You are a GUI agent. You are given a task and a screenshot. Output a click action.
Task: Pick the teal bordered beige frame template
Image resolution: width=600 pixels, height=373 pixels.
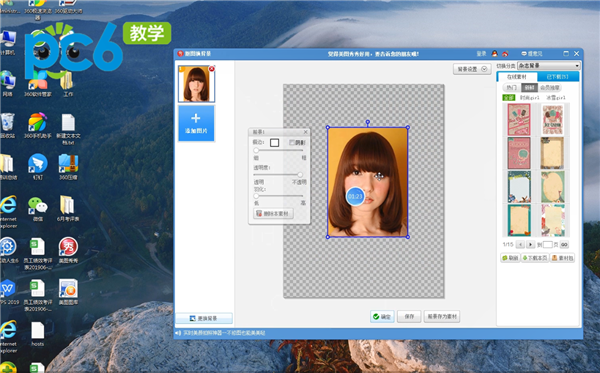coord(519,220)
